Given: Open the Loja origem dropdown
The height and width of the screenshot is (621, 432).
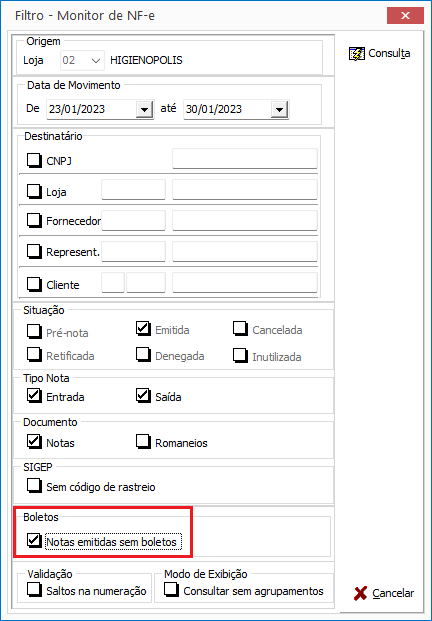Looking at the screenshot, I should 95,61.
